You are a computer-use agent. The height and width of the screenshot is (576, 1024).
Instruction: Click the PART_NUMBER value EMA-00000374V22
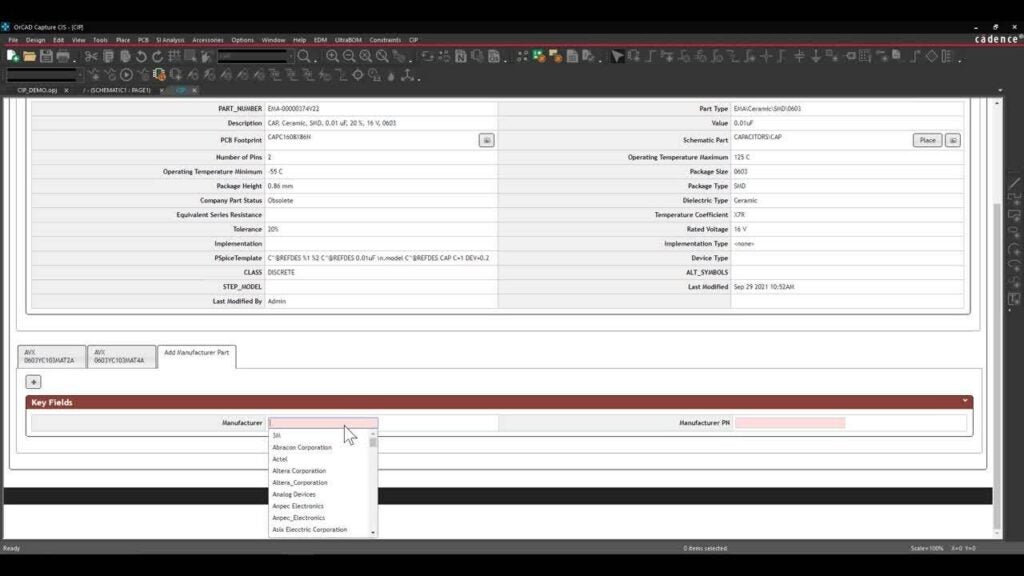293,109
